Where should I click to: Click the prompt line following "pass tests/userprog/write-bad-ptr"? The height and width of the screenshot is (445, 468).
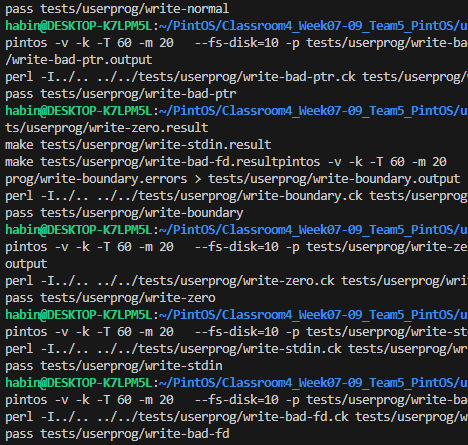(237, 111)
